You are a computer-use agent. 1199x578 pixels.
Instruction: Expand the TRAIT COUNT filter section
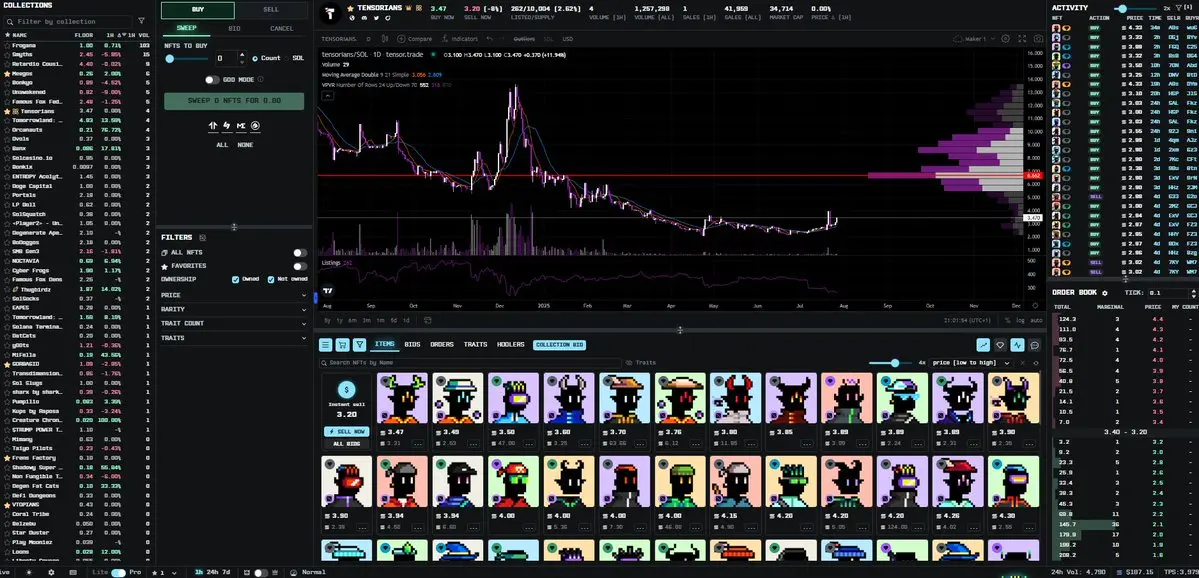[233, 323]
